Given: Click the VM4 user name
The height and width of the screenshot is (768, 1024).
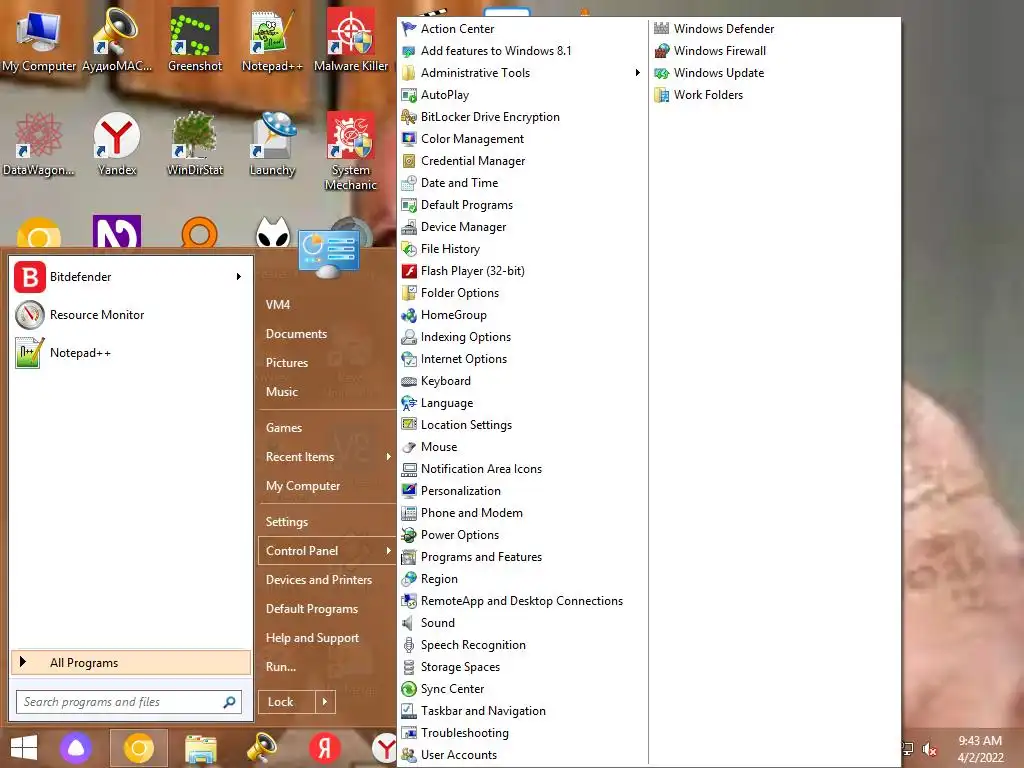Looking at the screenshot, I should coord(278,305).
